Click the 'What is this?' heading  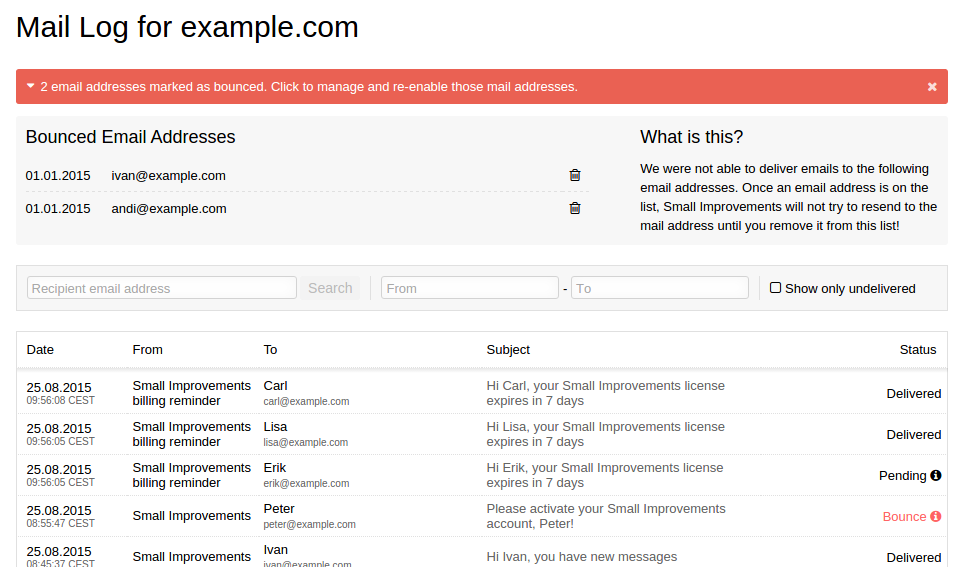coord(692,137)
